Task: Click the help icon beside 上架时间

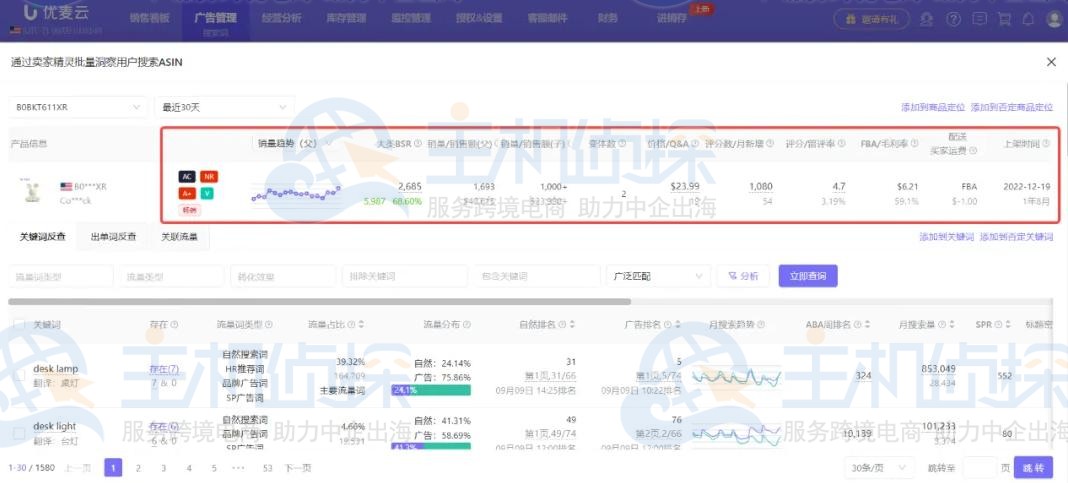Action: tap(1046, 144)
